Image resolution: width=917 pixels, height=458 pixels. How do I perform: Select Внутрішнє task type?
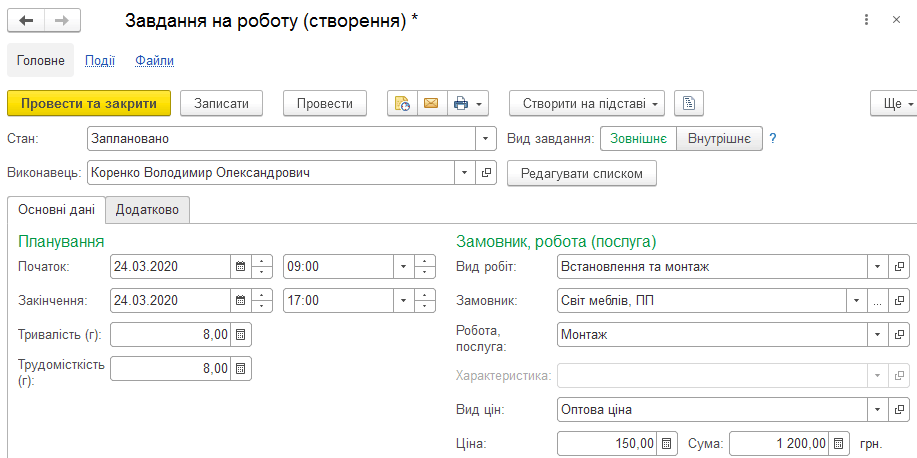pyautogui.click(x=719, y=139)
